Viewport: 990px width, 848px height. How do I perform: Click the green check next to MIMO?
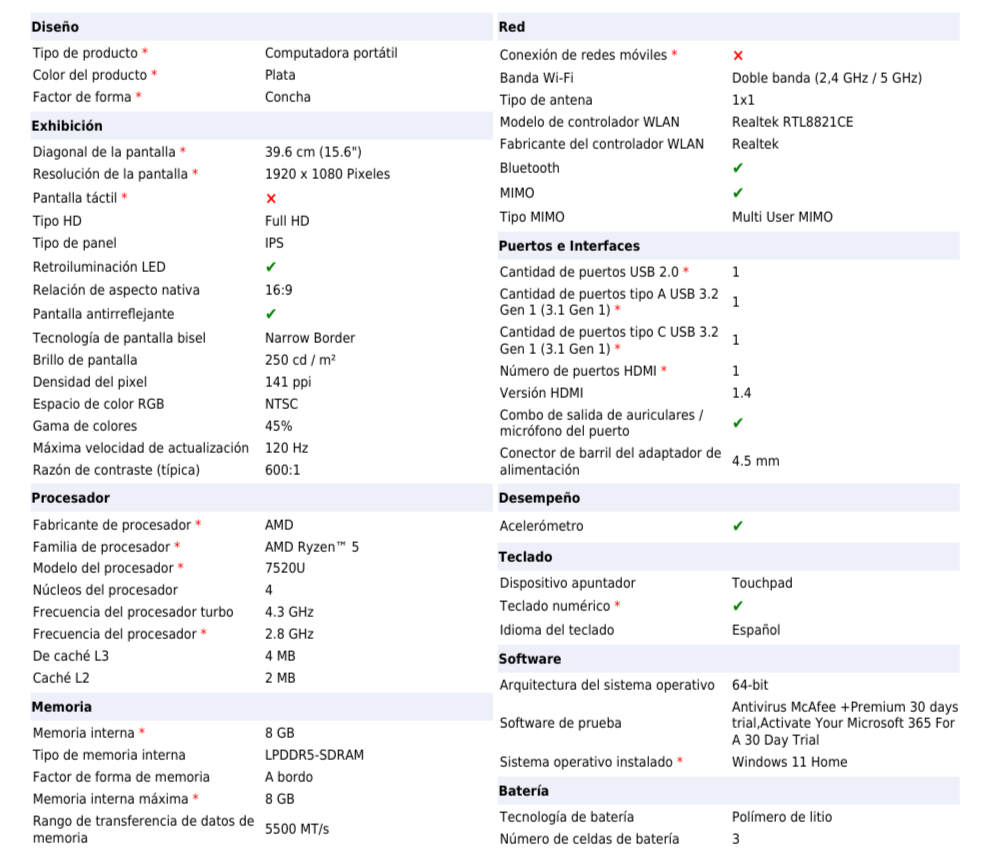click(738, 193)
